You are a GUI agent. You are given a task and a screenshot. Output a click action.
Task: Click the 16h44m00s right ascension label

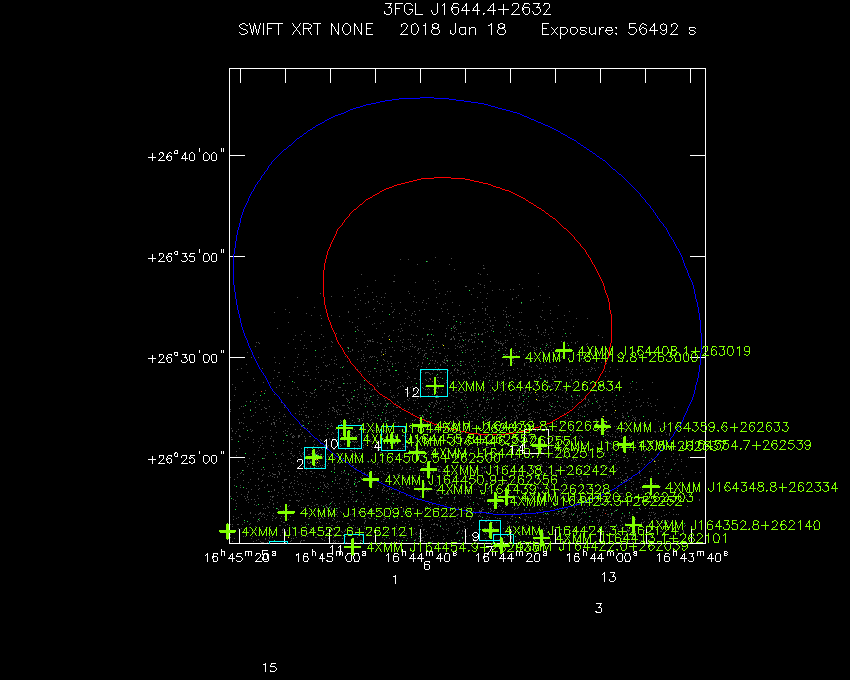602,557
